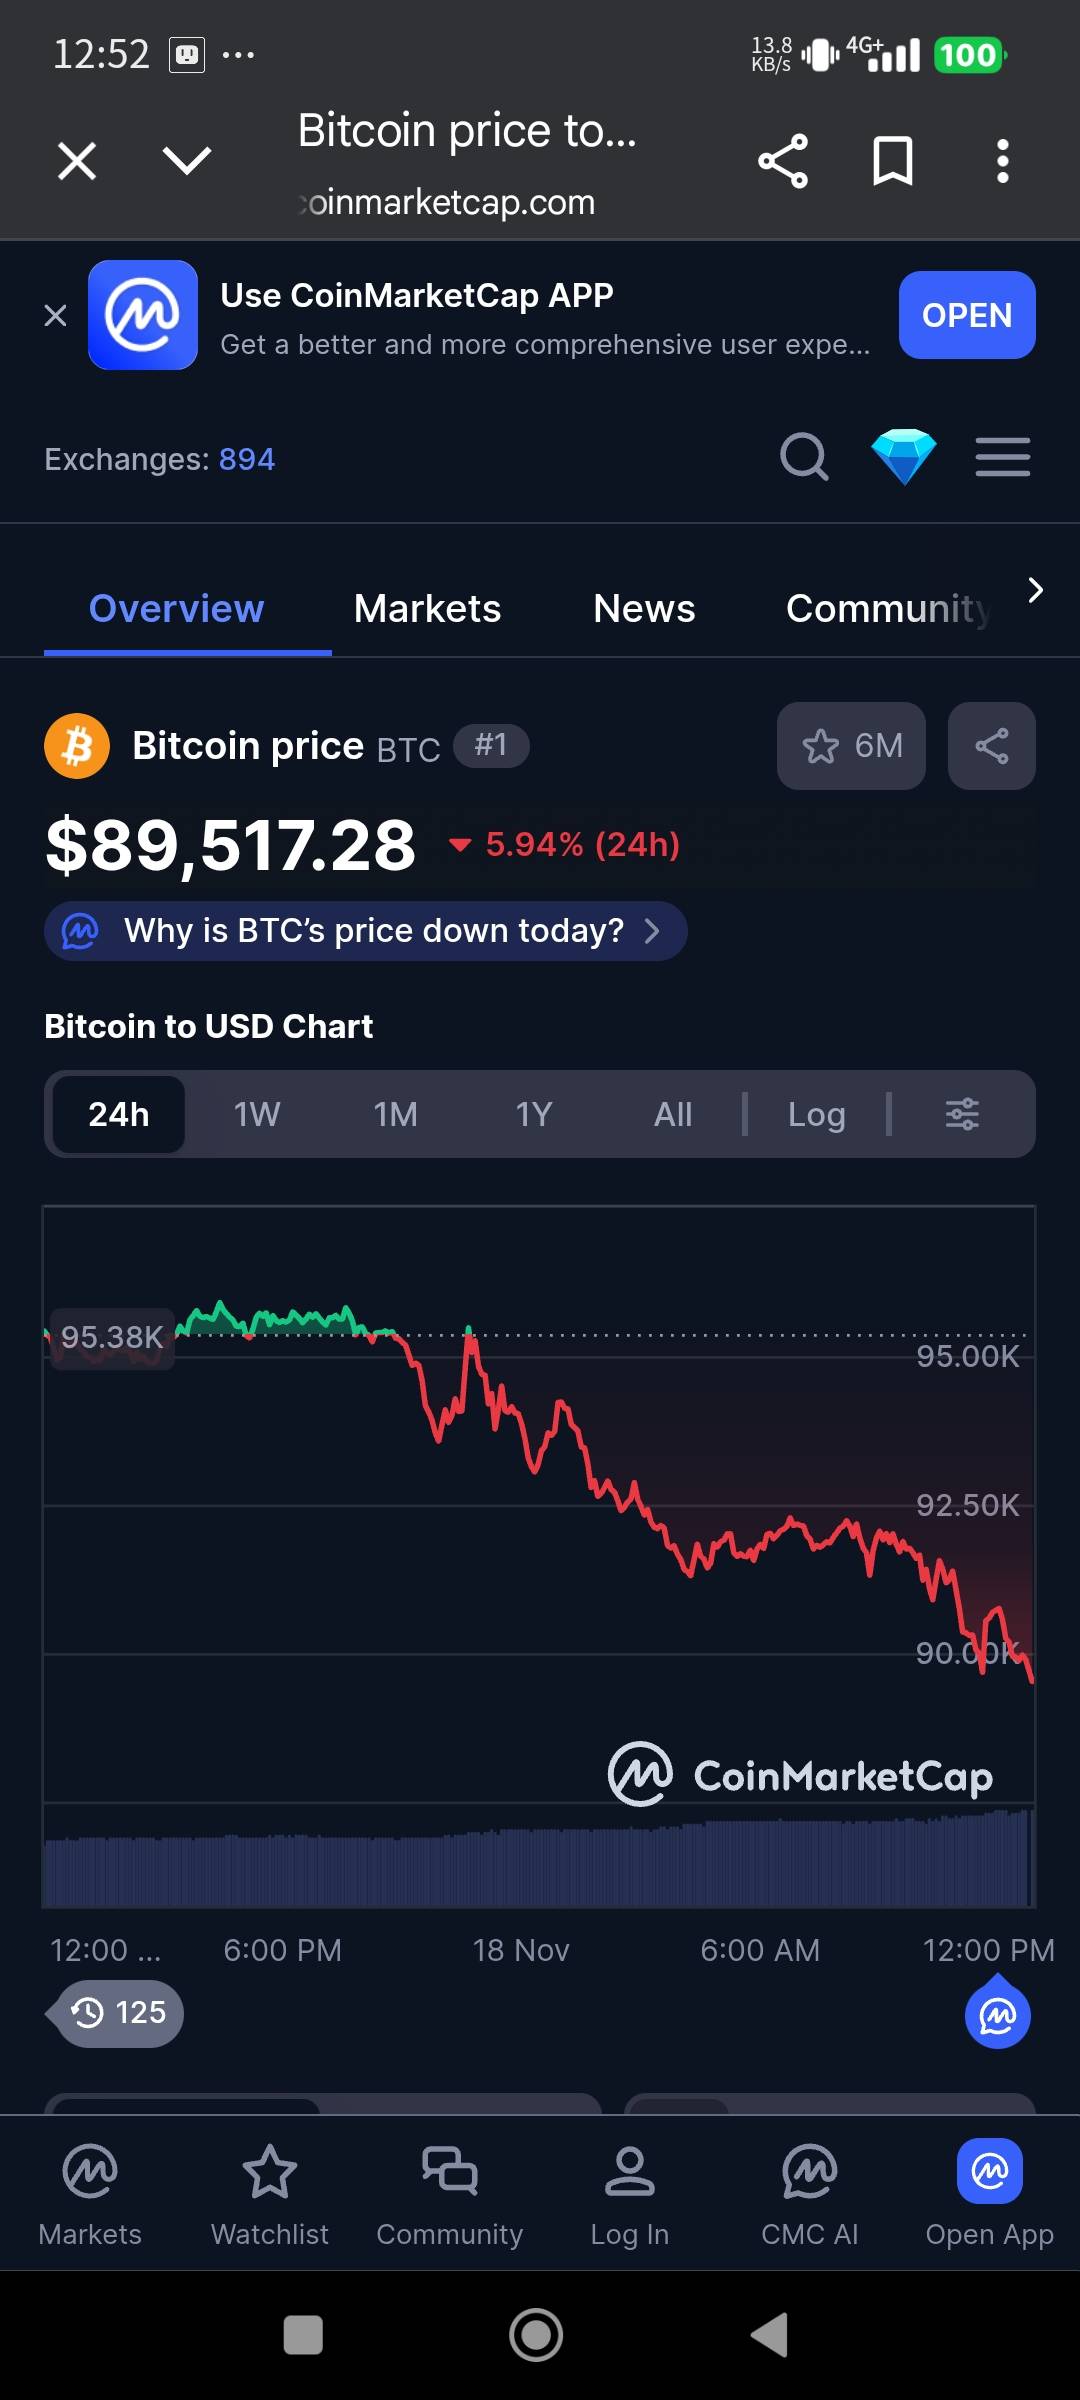Dismiss the CoinMarketCap app banner
The image size is (1080, 2400).
click(56, 316)
